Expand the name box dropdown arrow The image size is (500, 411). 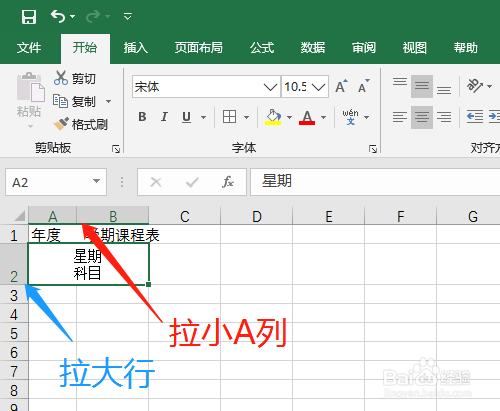[96, 181]
